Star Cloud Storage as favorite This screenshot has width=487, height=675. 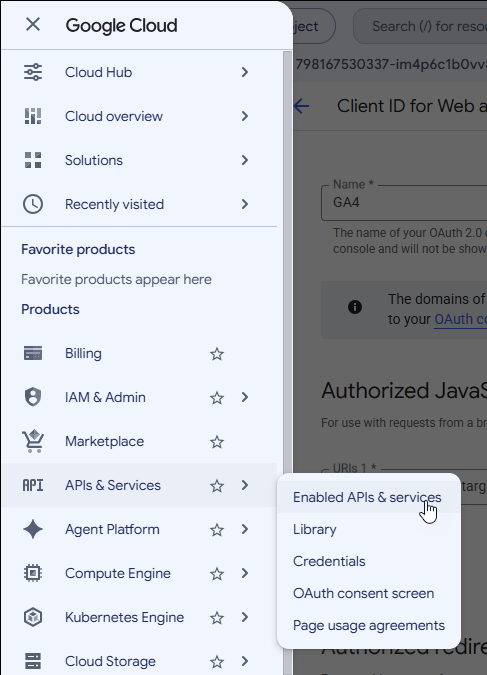coord(217,662)
